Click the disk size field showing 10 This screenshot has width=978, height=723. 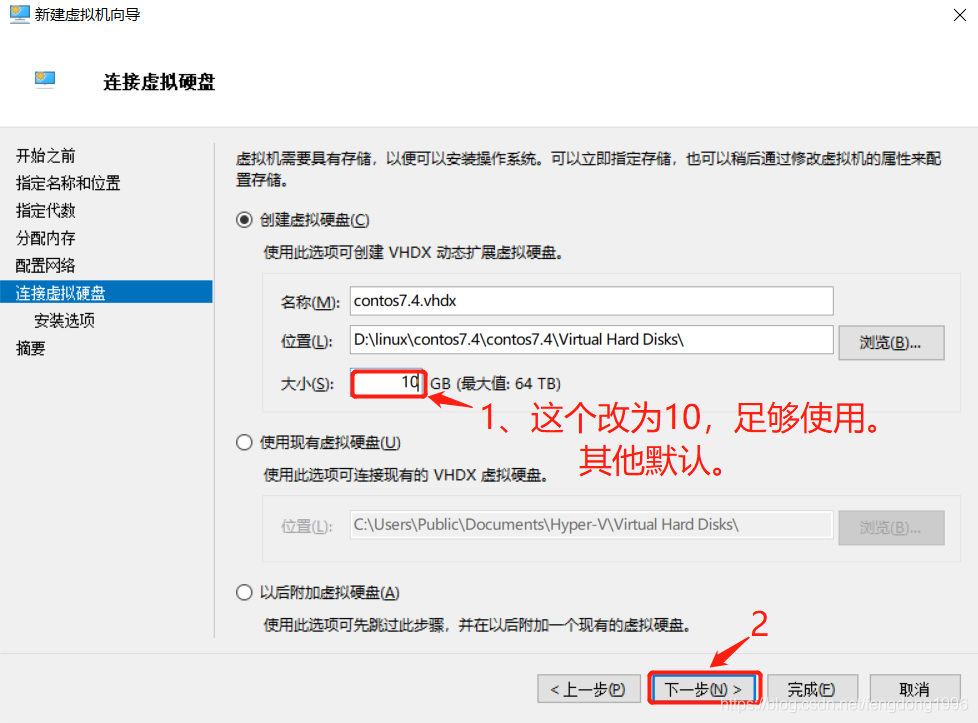(x=388, y=383)
